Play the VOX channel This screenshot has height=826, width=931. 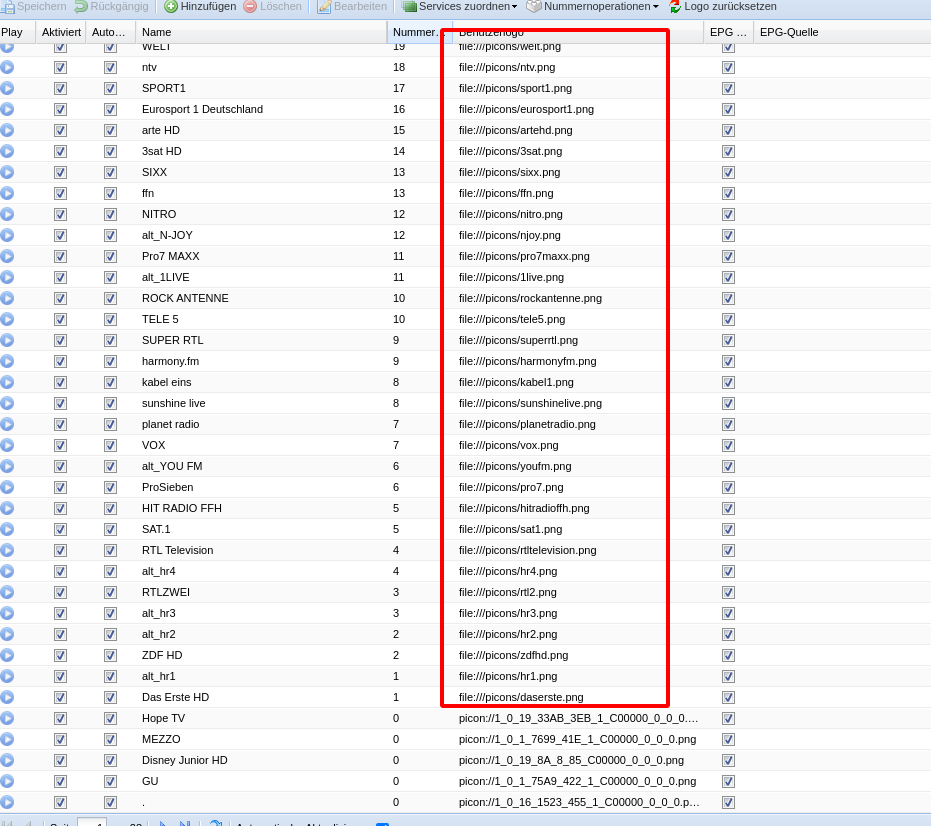click(7, 445)
